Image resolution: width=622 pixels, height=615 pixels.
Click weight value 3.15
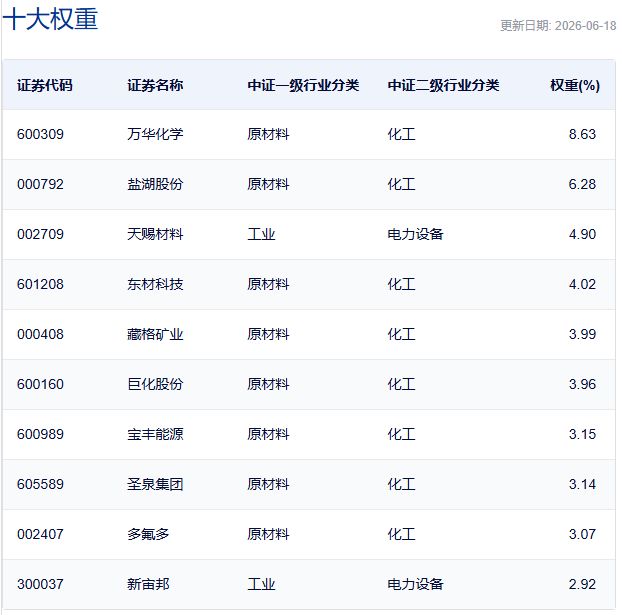(x=582, y=434)
